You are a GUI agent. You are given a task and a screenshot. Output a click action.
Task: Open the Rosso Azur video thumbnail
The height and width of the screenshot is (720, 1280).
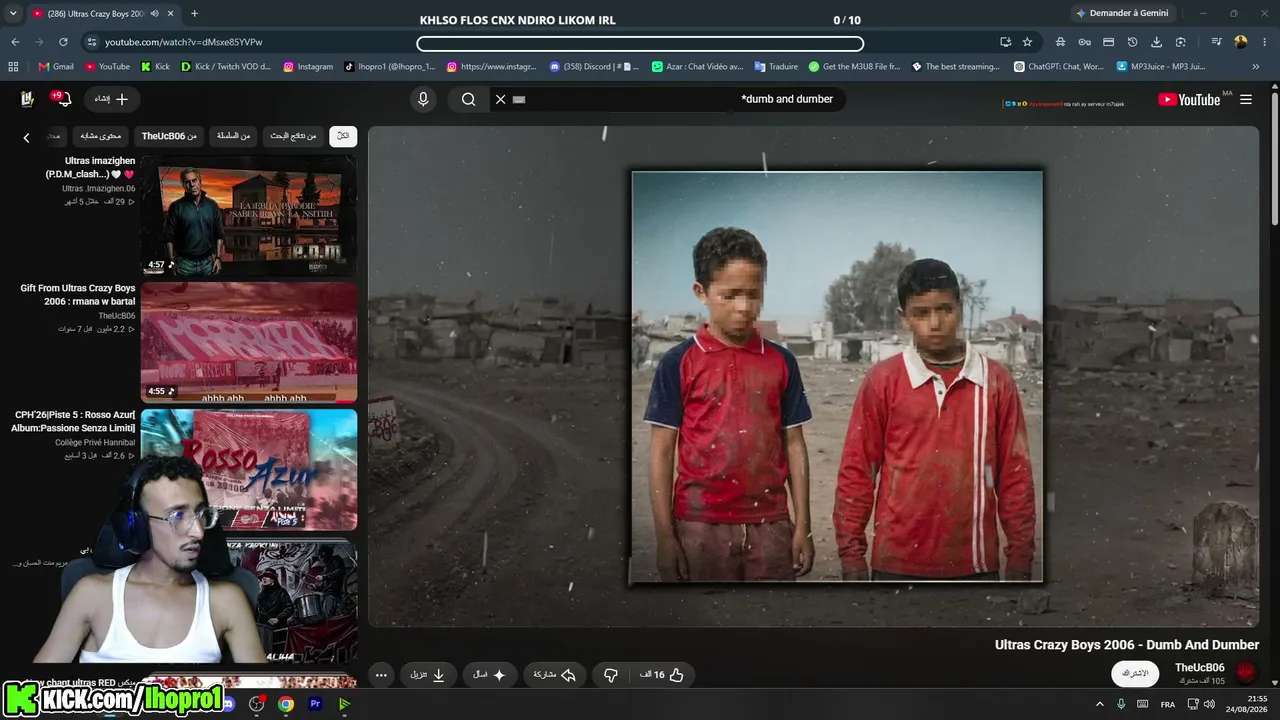tap(249, 469)
